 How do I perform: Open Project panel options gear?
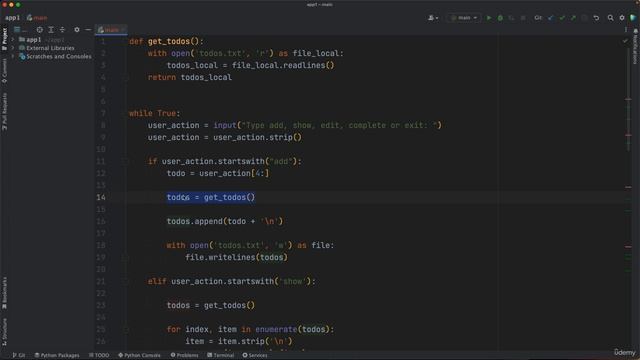77,30
